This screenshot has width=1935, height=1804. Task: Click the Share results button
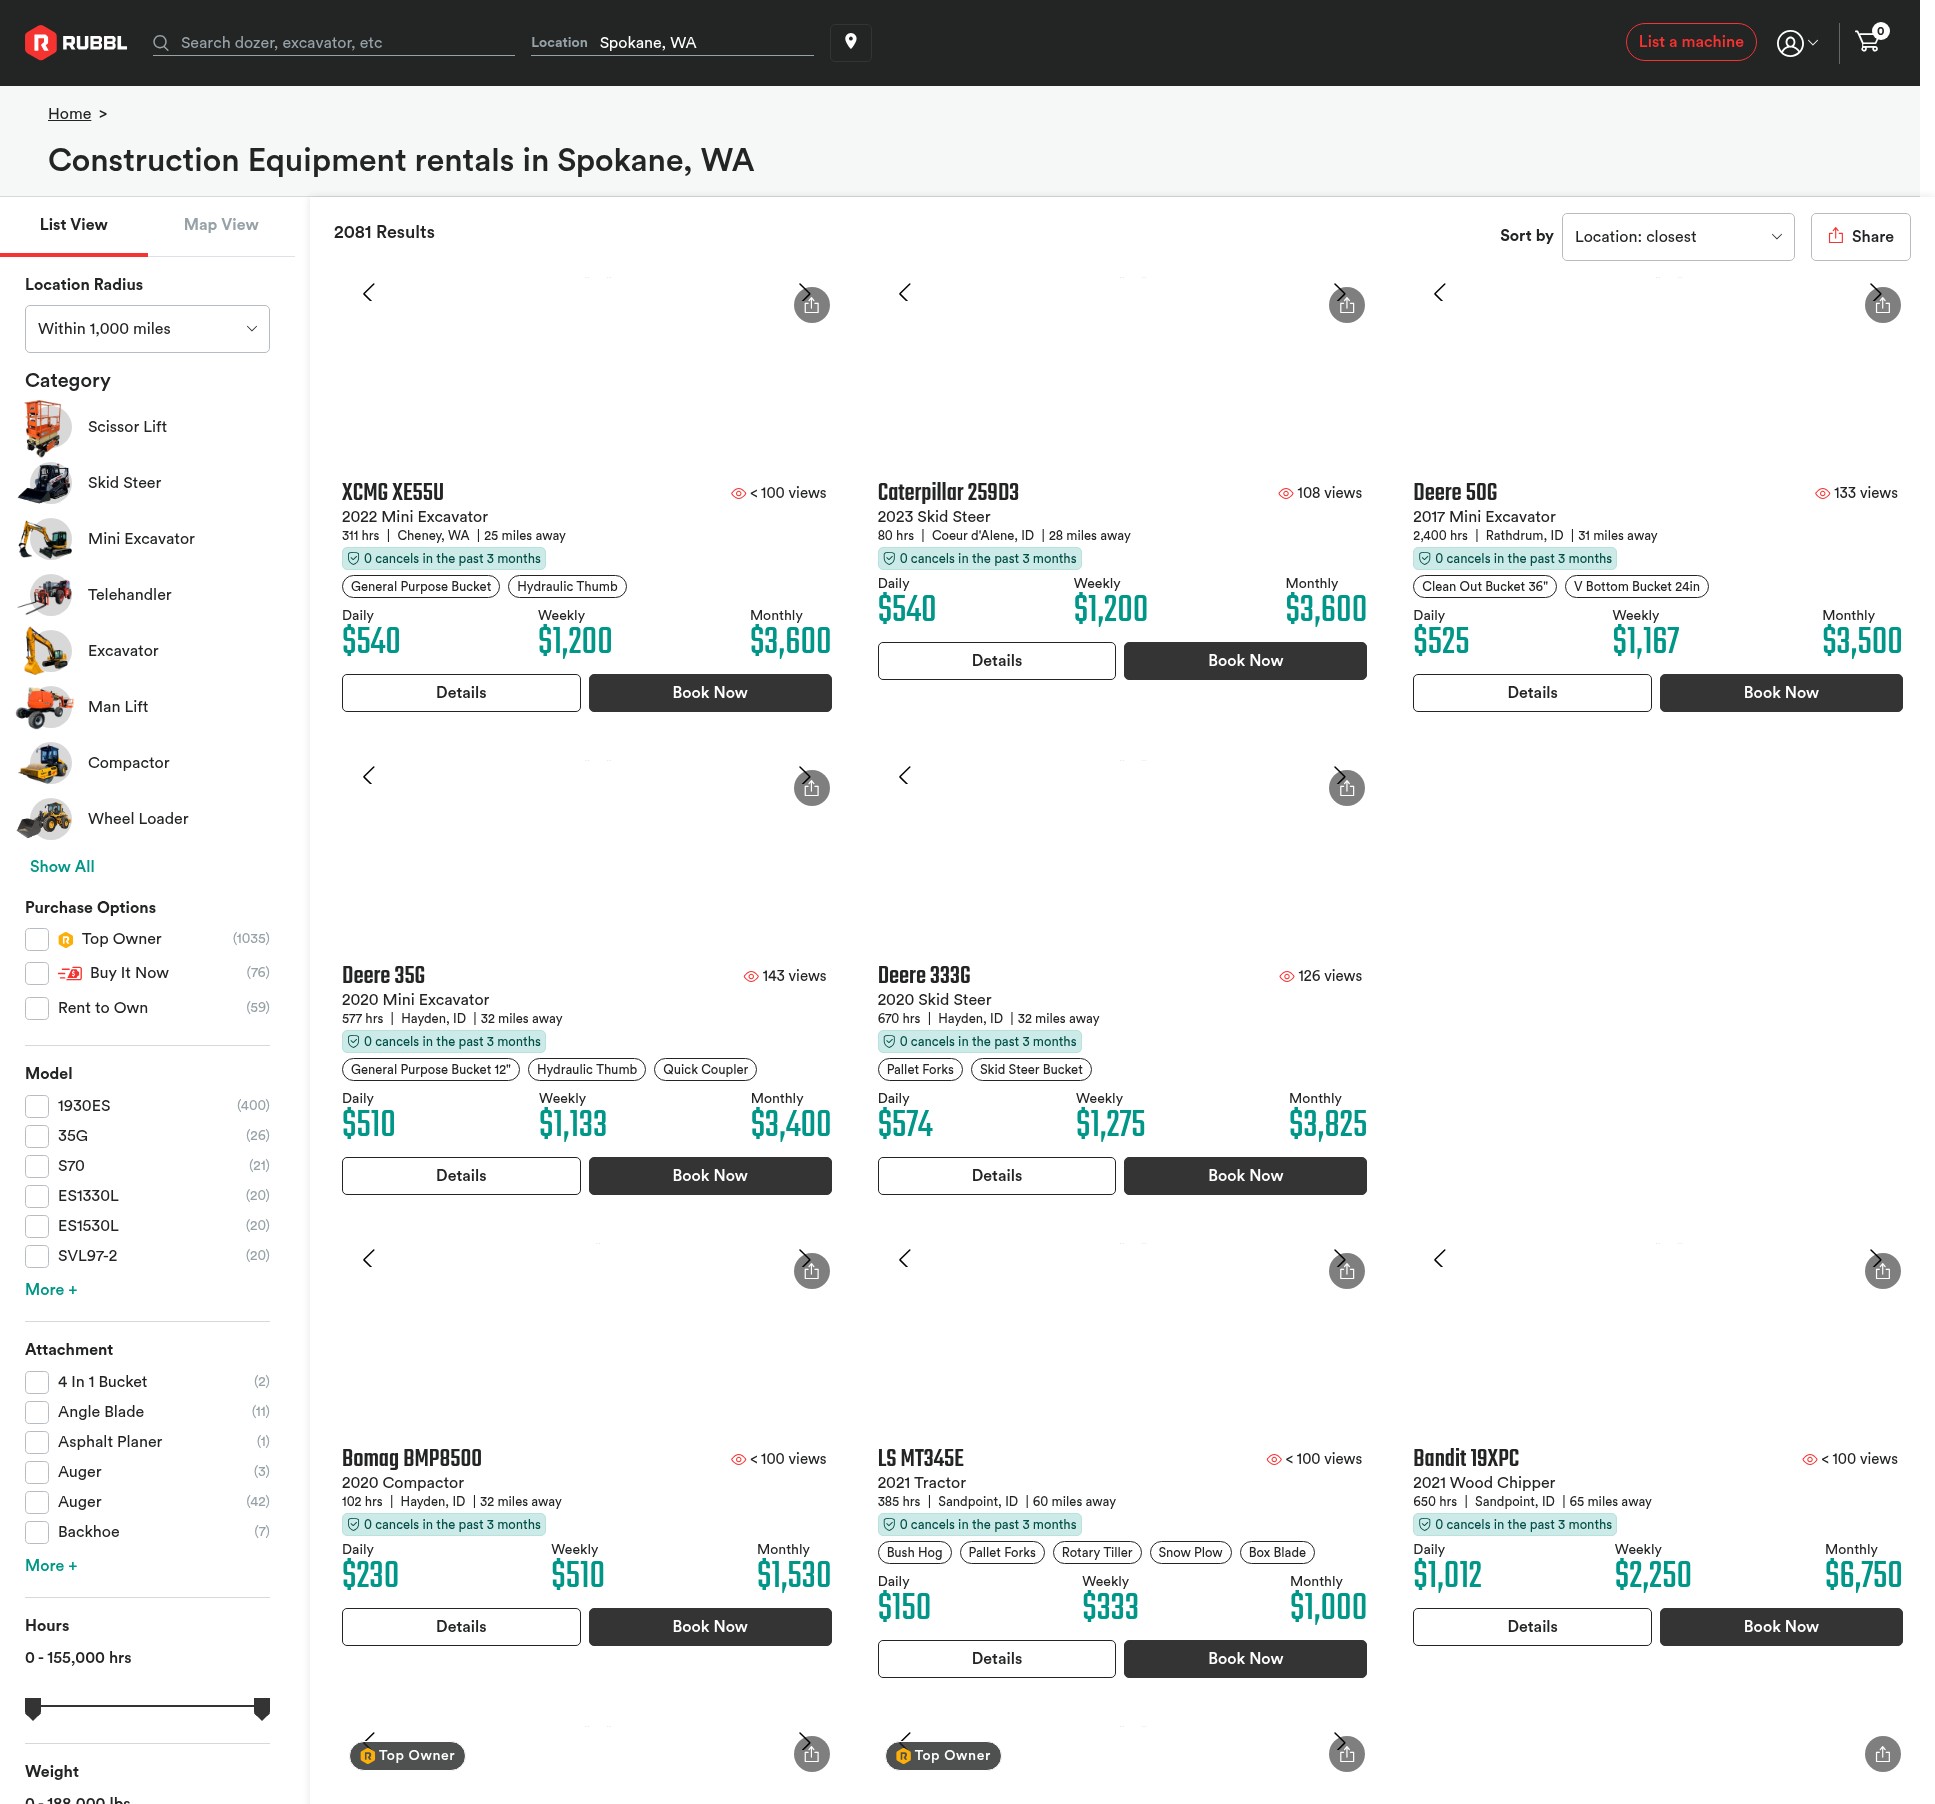(x=1860, y=237)
